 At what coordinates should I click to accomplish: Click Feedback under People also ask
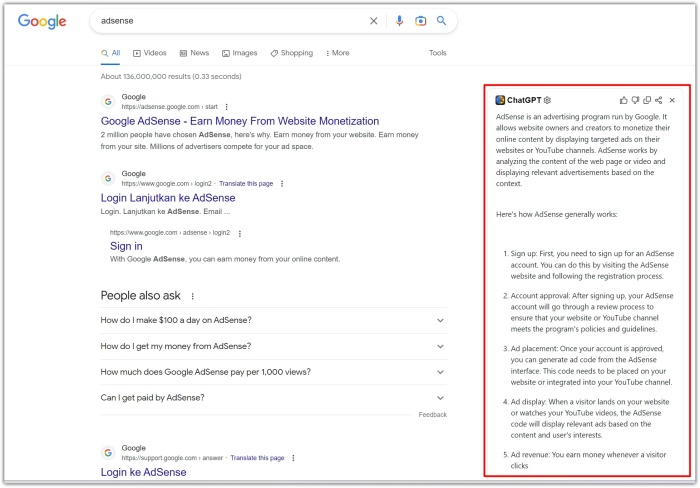(433, 415)
